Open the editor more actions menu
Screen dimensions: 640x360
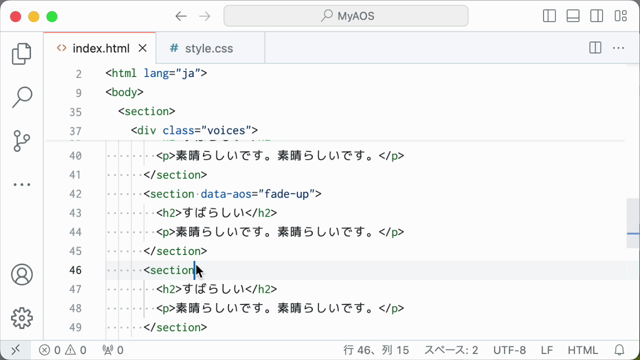(x=618, y=48)
